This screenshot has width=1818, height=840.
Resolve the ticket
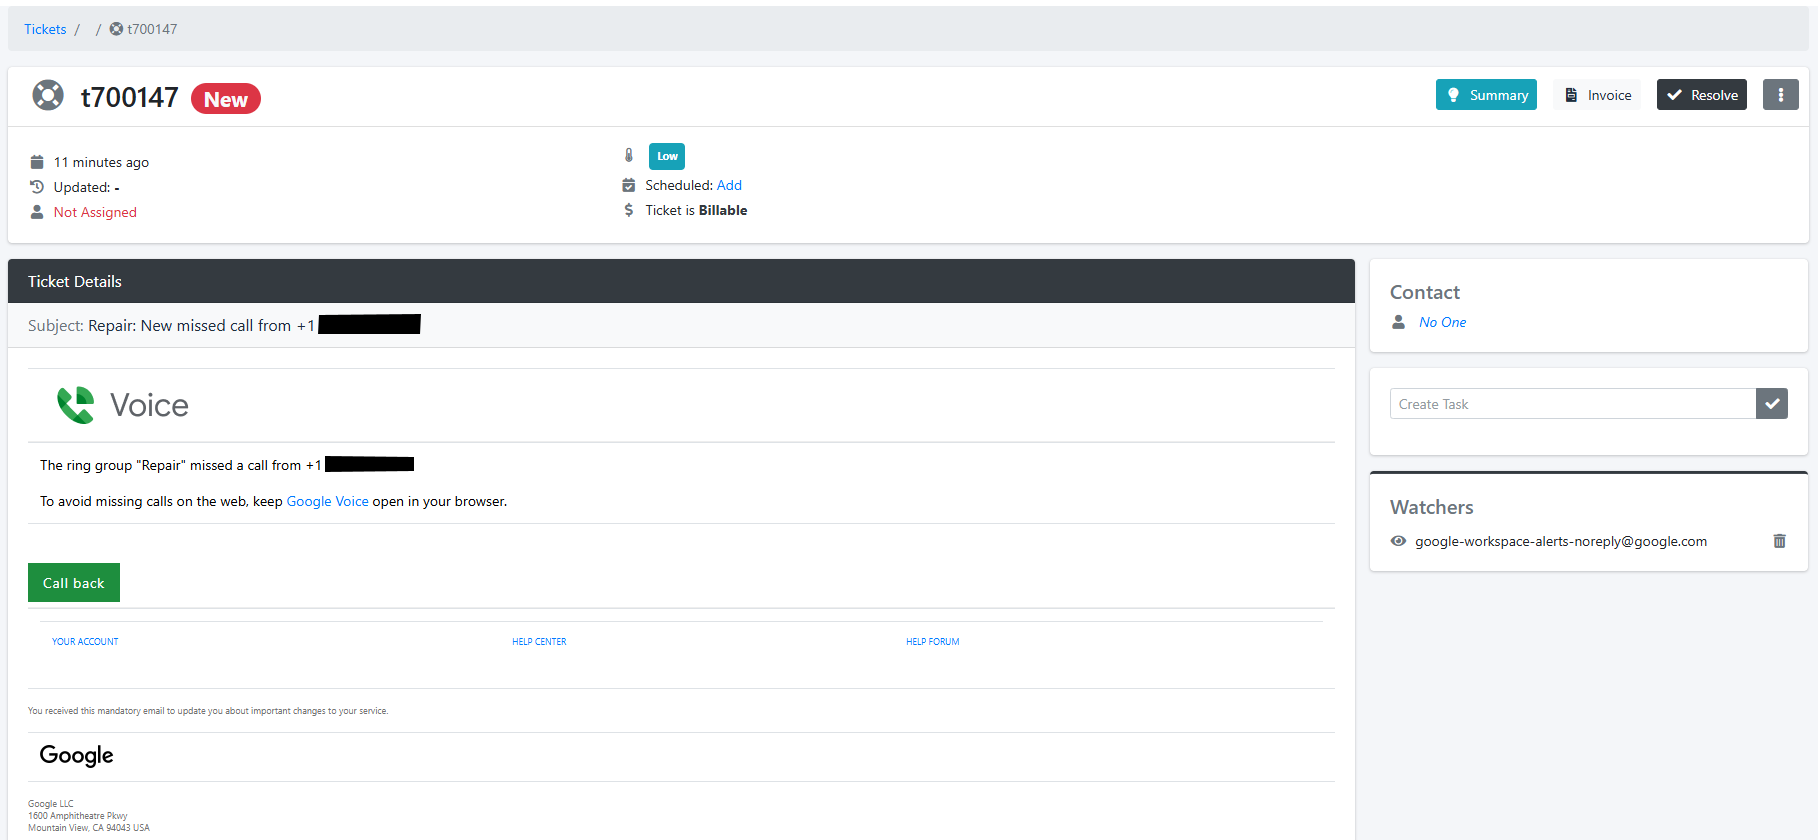tap(1702, 95)
